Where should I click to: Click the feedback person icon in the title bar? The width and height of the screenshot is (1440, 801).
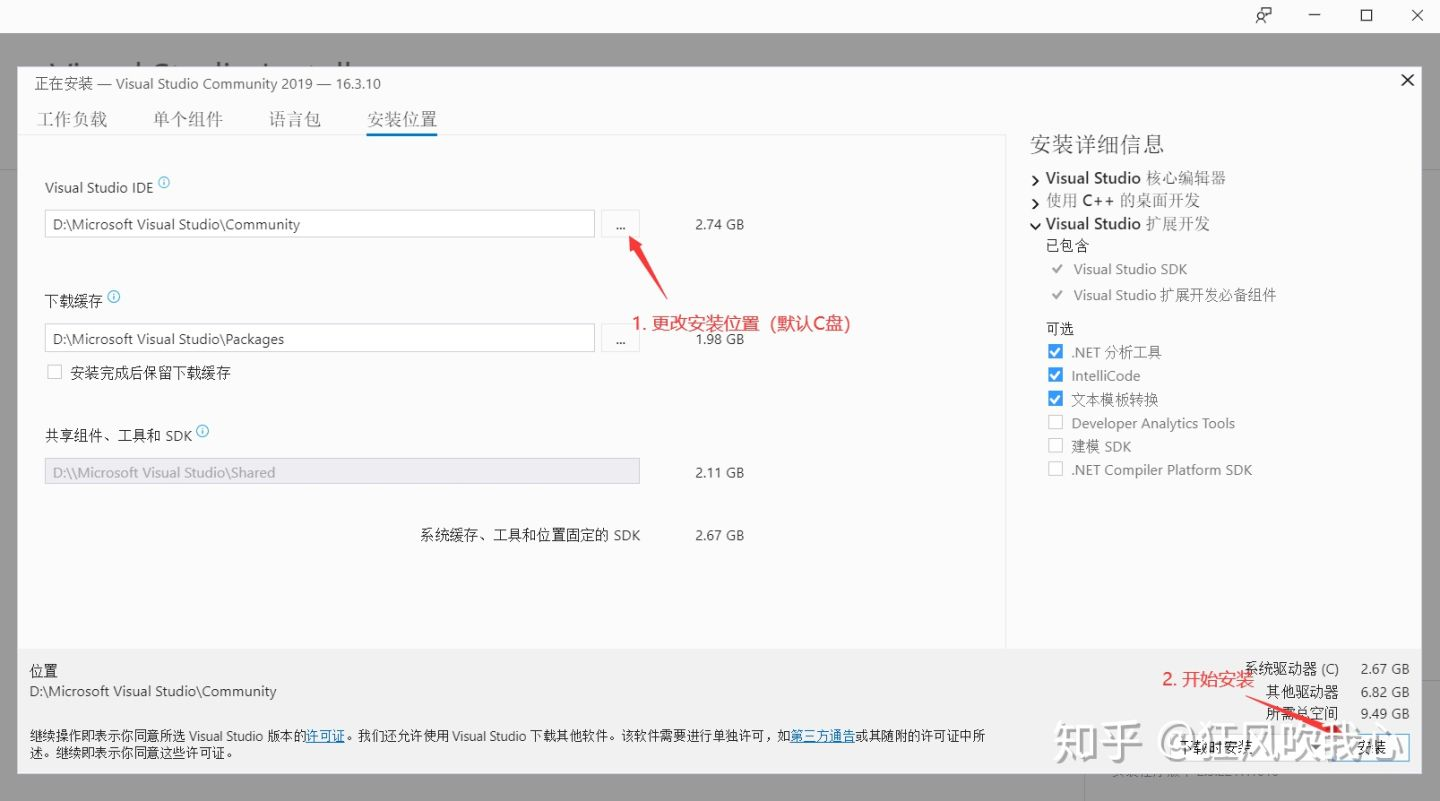(1263, 15)
